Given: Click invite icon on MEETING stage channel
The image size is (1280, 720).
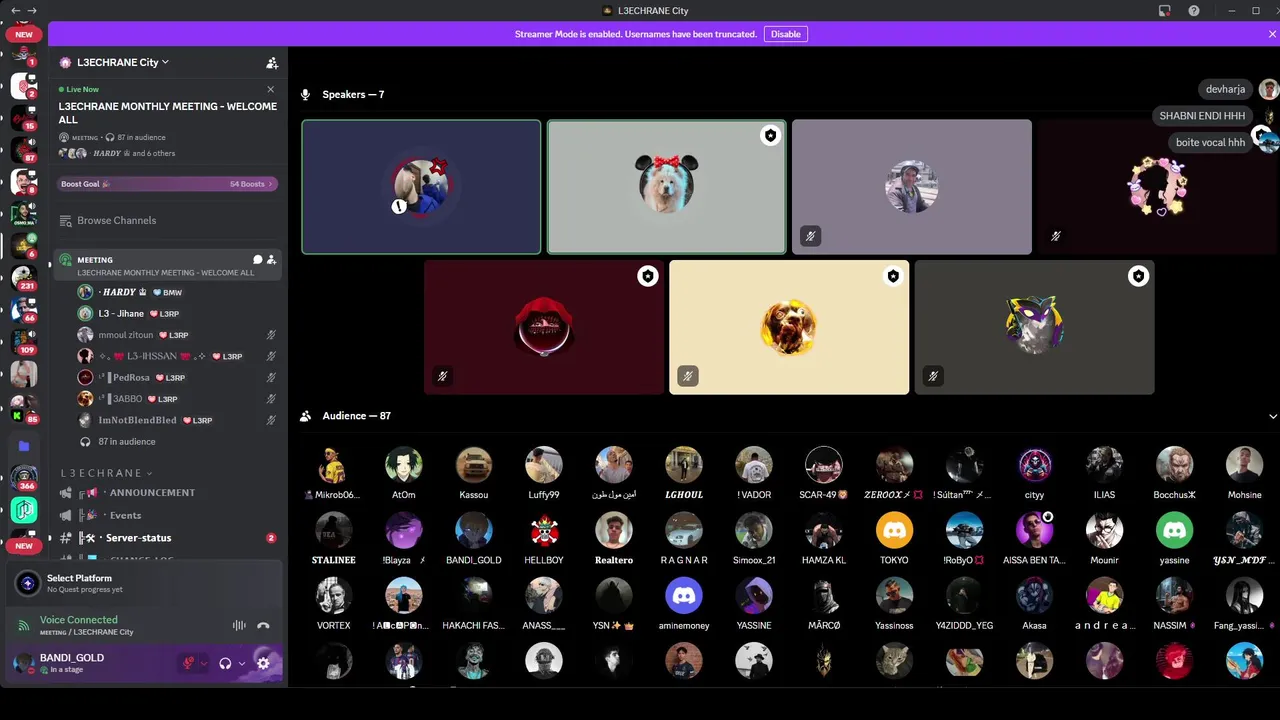Looking at the screenshot, I should (271, 260).
